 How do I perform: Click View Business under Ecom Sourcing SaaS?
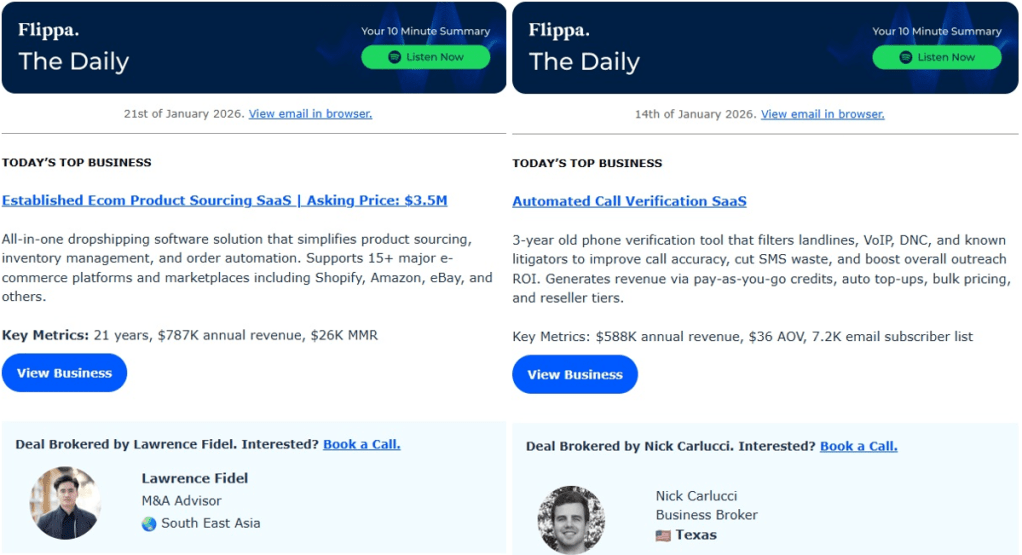pyautogui.click(x=64, y=373)
